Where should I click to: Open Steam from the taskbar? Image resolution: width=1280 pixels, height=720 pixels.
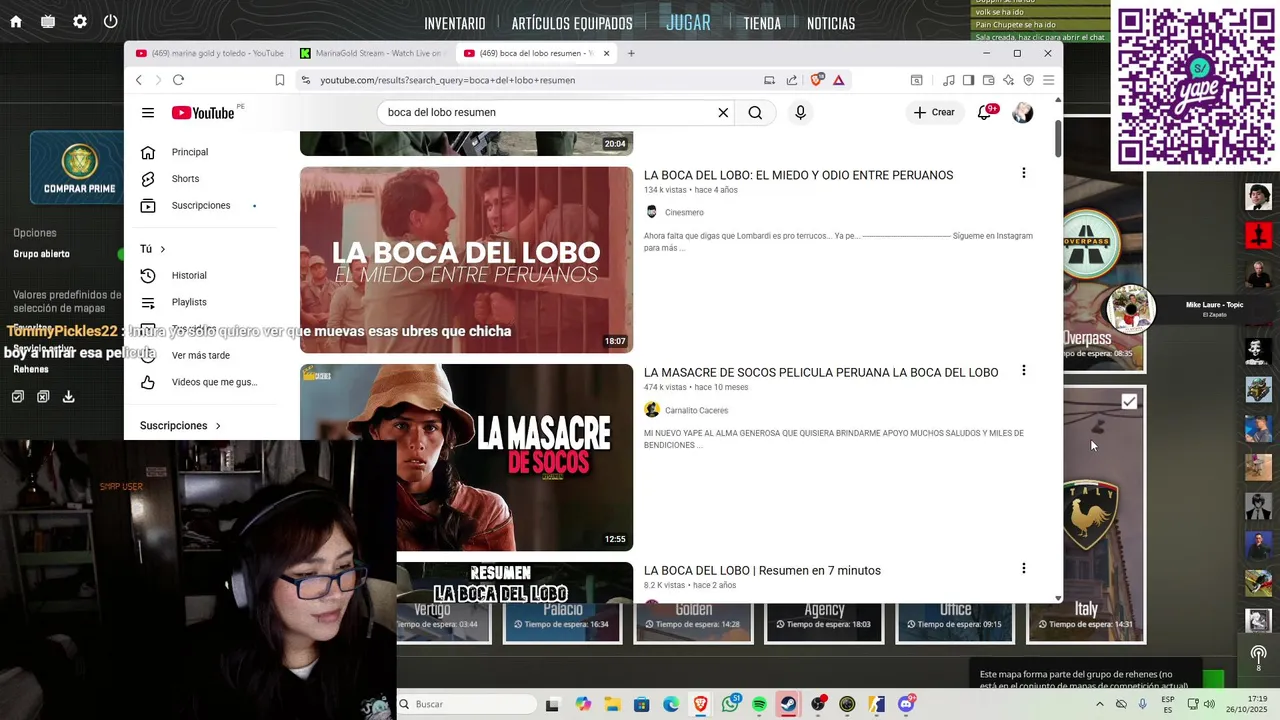click(788, 704)
